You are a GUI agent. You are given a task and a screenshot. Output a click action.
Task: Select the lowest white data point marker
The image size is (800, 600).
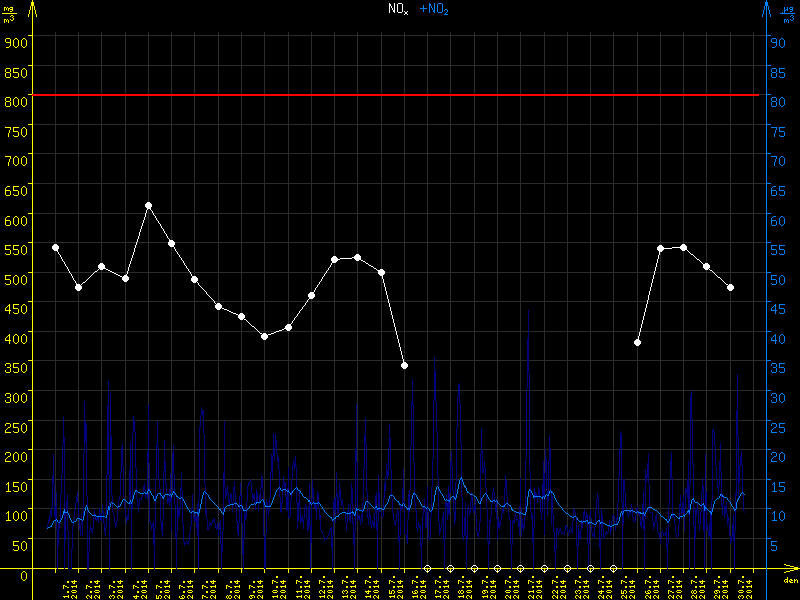404,366
